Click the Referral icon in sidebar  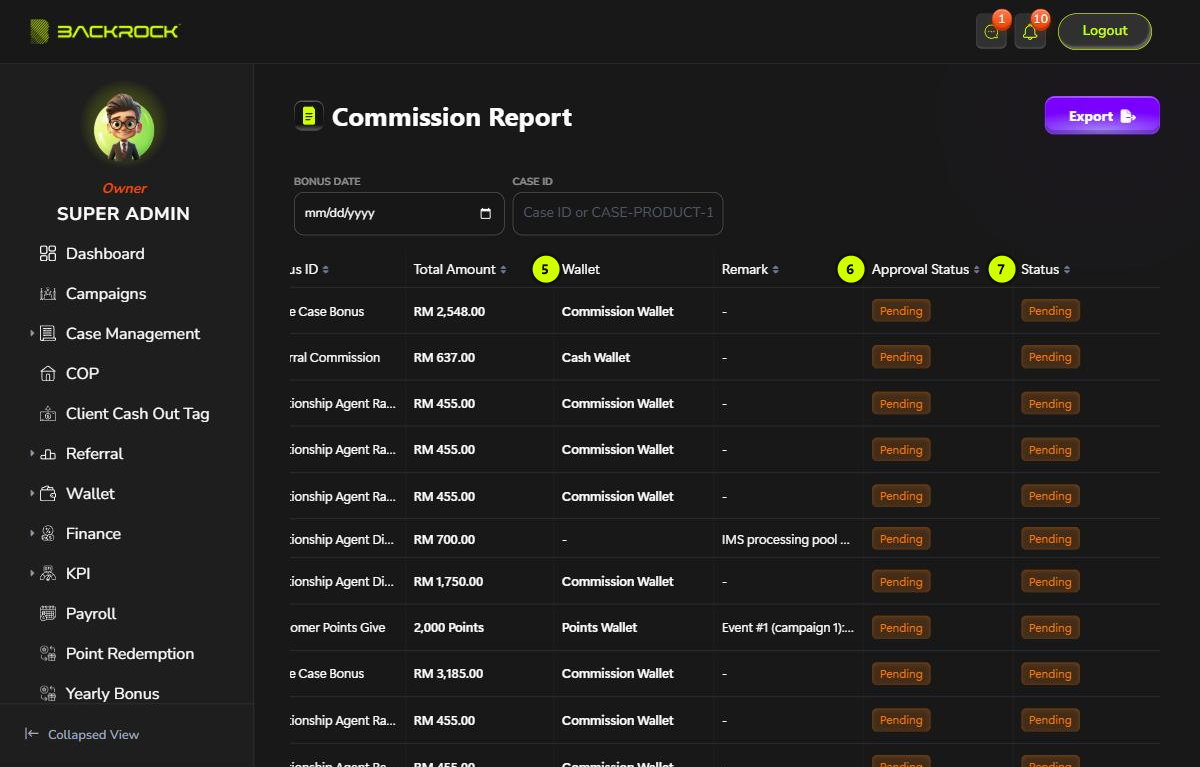coord(47,454)
